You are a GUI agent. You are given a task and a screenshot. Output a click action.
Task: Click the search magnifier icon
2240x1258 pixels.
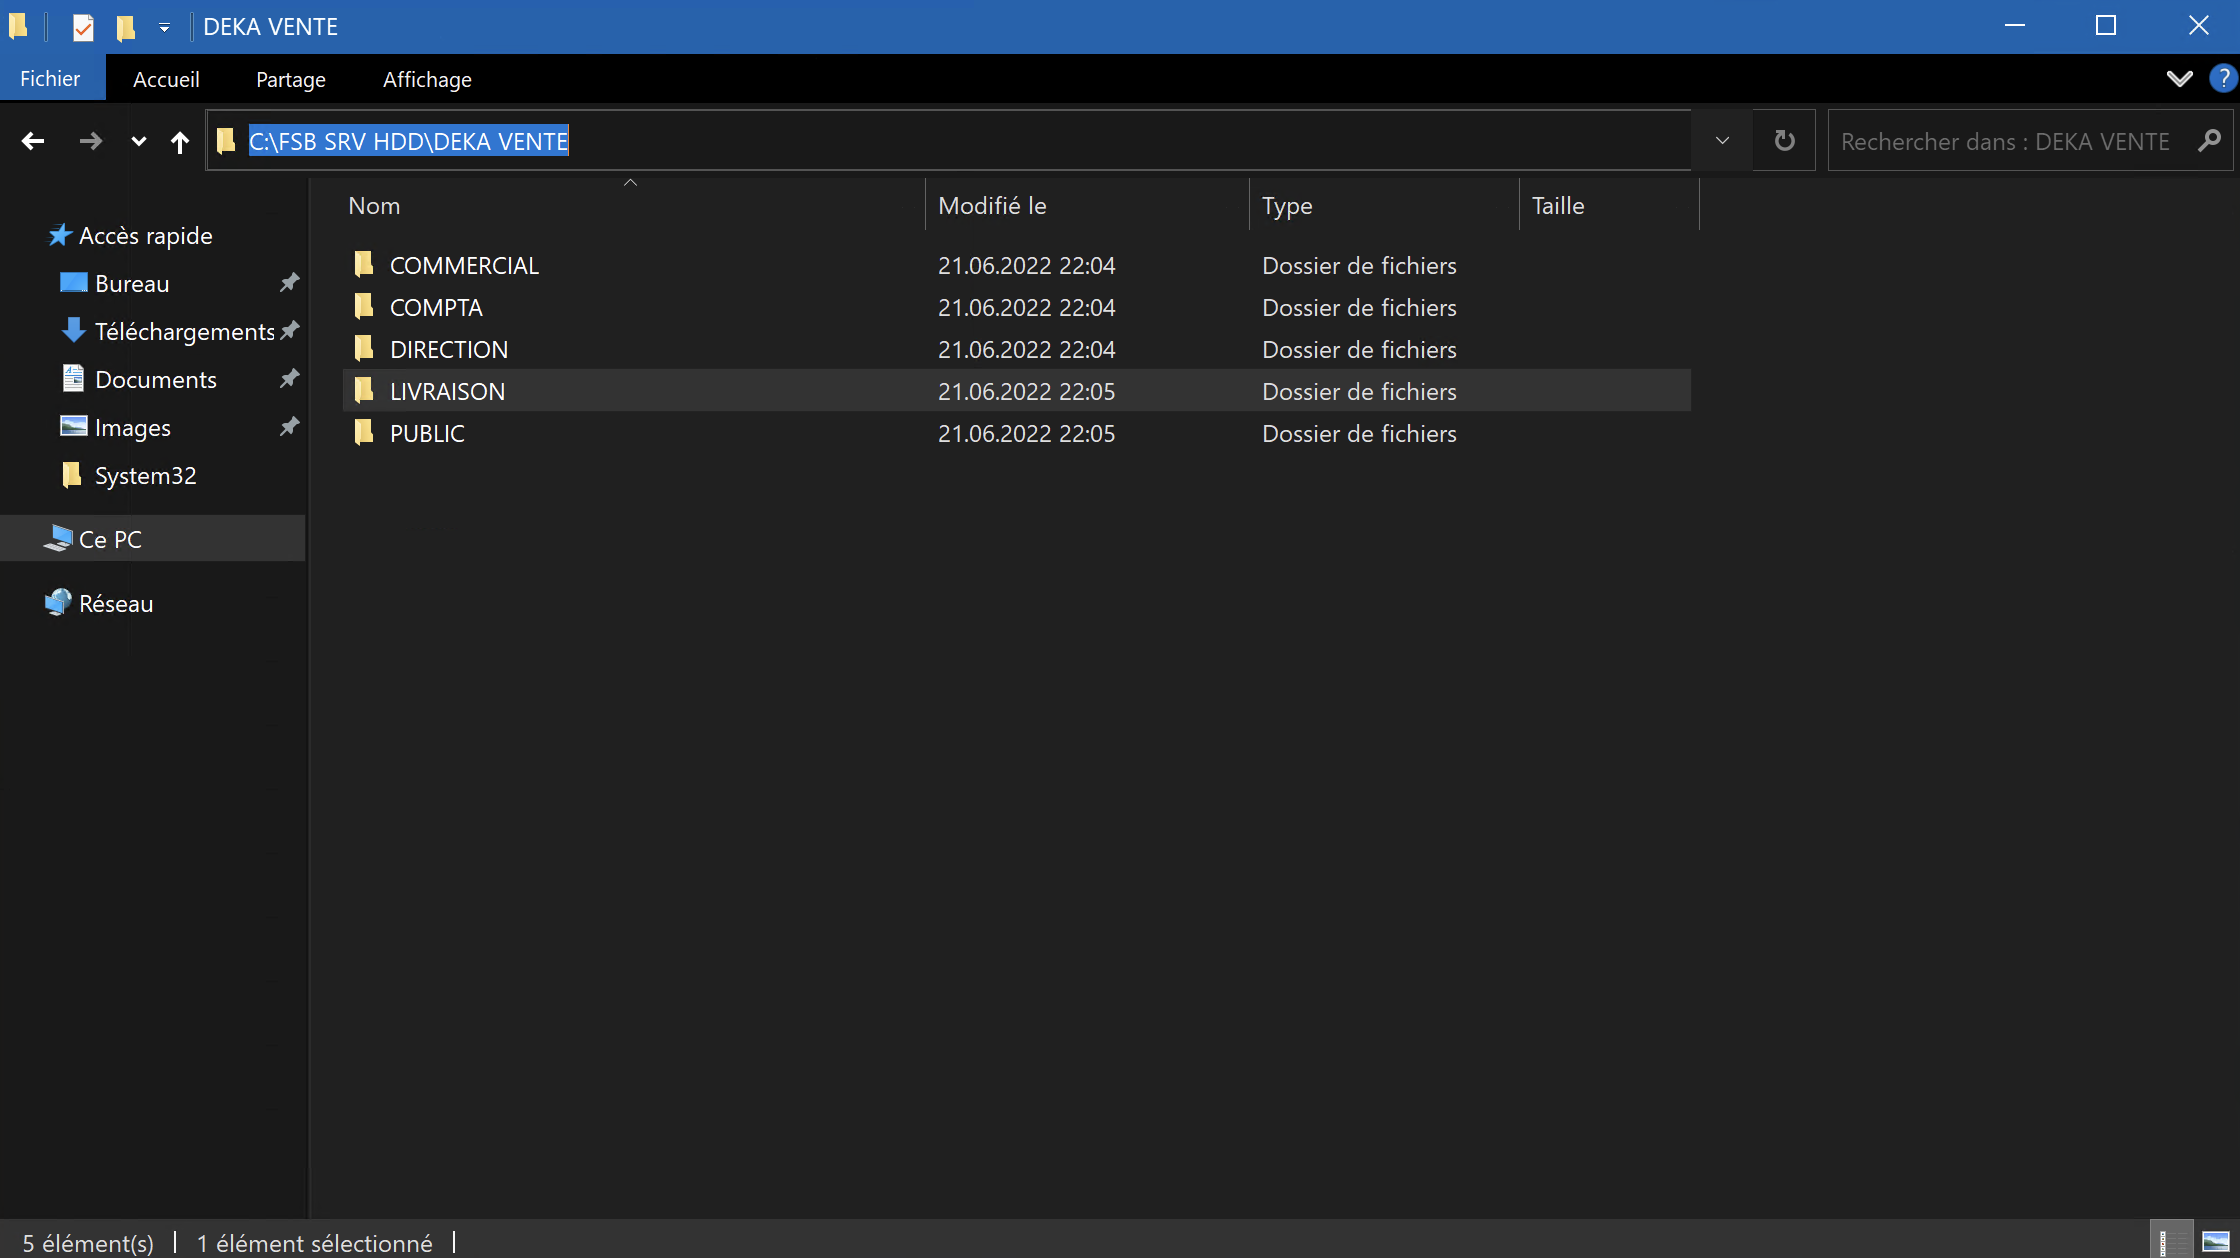tap(2209, 141)
